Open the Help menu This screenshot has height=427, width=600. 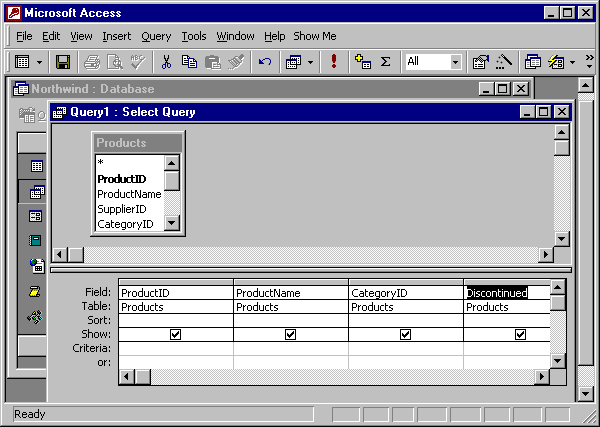(x=274, y=36)
